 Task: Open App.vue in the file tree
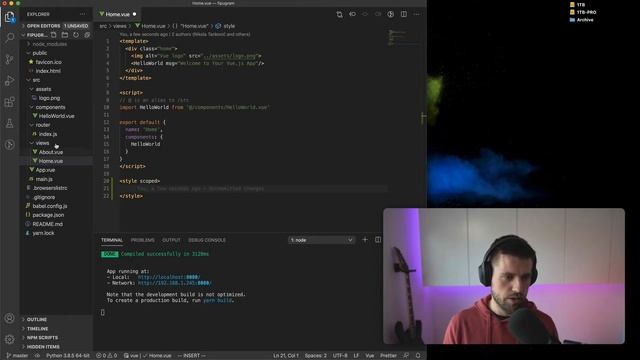coord(57,170)
